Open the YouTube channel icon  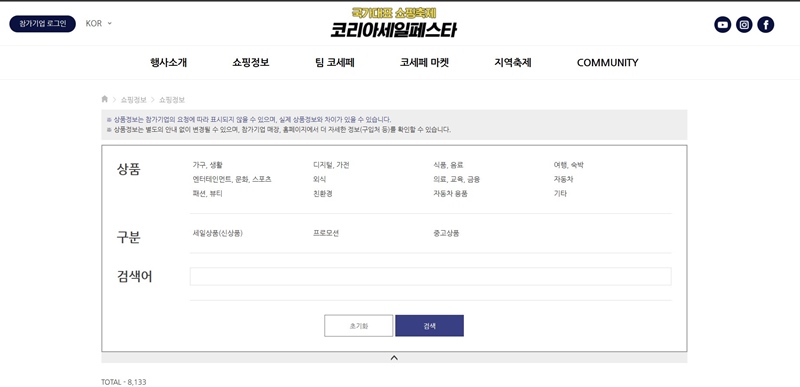pyautogui.click(x=722, y=24)
